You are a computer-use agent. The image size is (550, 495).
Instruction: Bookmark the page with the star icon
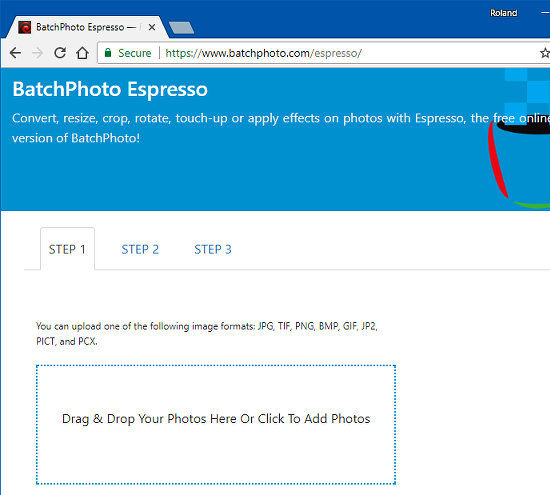[x=545, y=53]
